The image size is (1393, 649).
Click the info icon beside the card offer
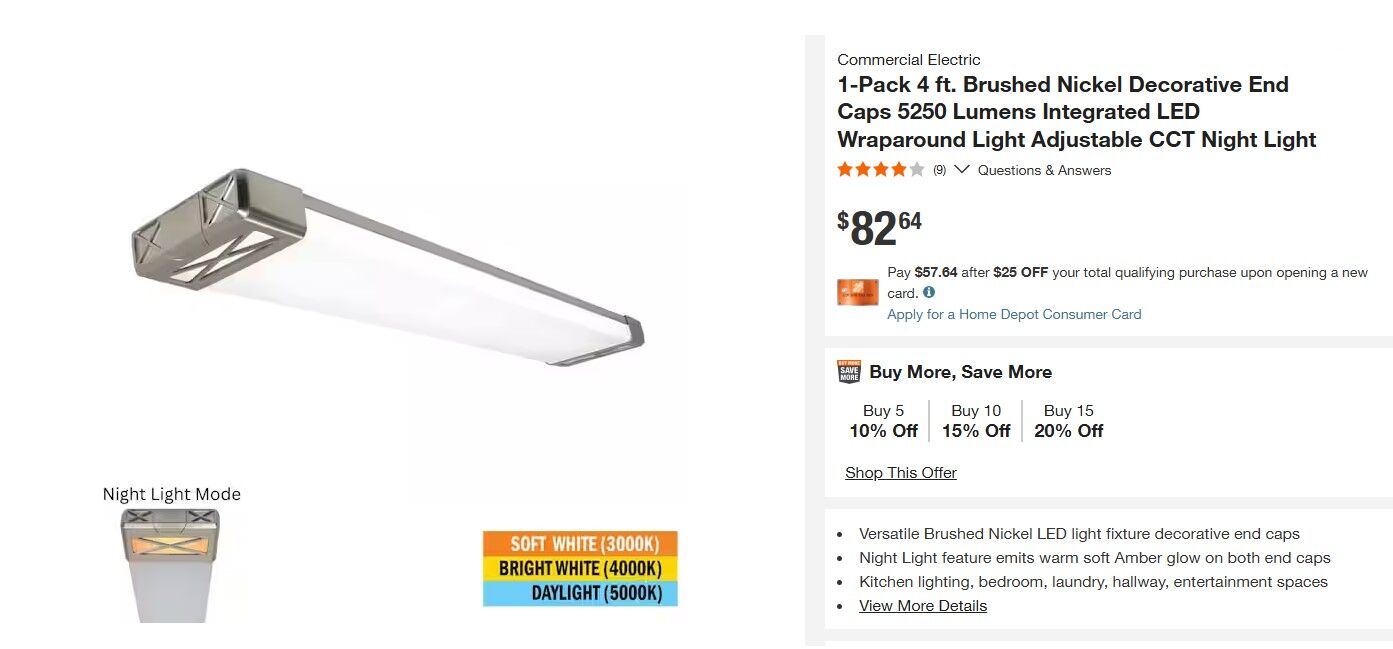pyautogui.click(x=929, y=293)
